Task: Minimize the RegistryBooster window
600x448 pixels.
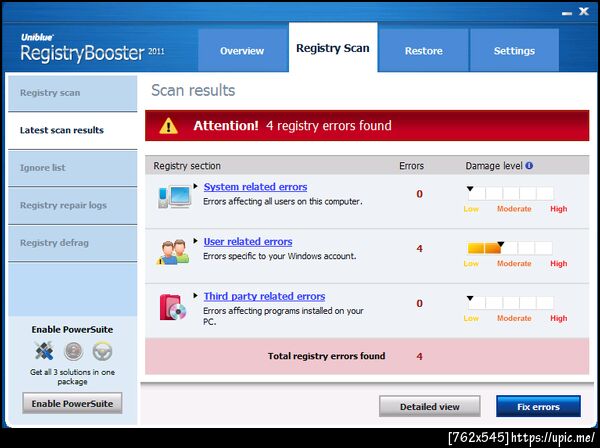Action: point(567,13)
